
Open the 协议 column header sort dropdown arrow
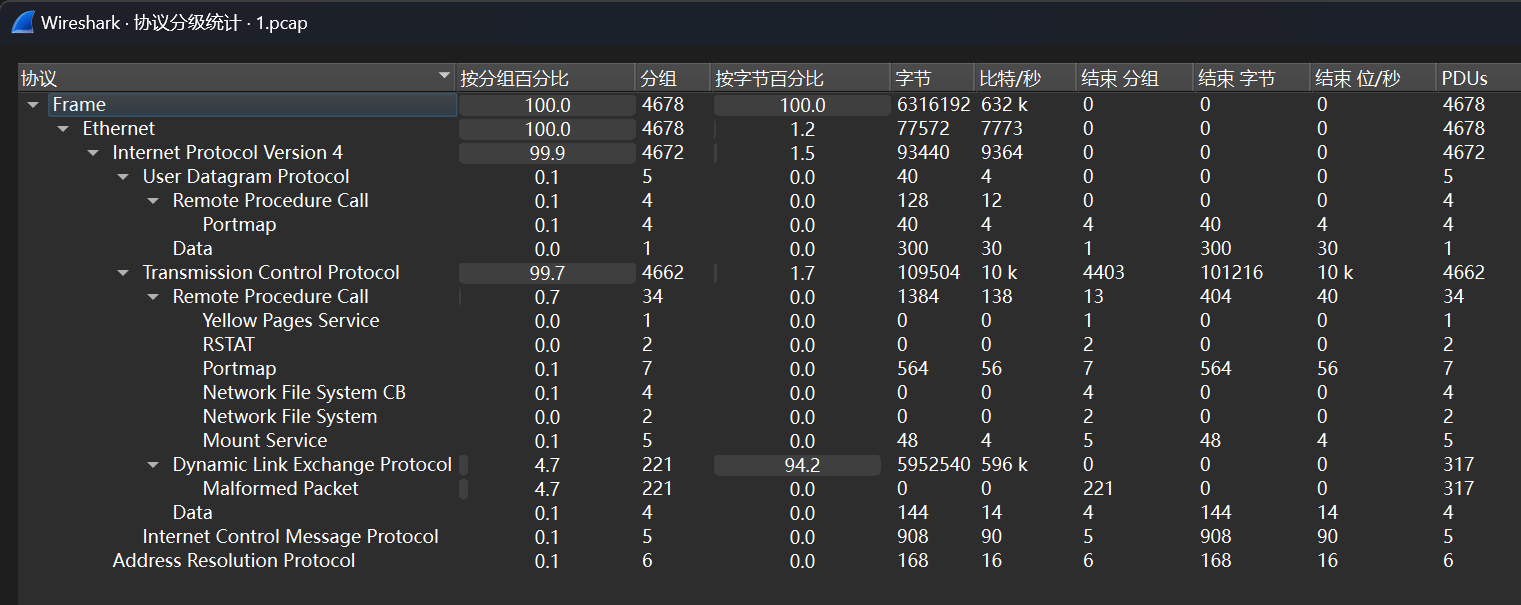444,77
